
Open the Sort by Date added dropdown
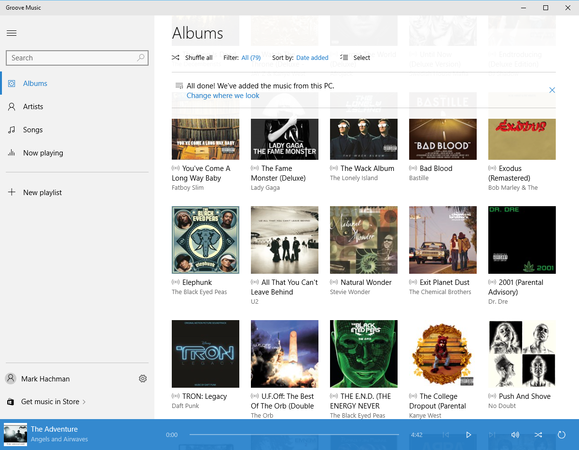pyautogui.click(x=312, y=58)
